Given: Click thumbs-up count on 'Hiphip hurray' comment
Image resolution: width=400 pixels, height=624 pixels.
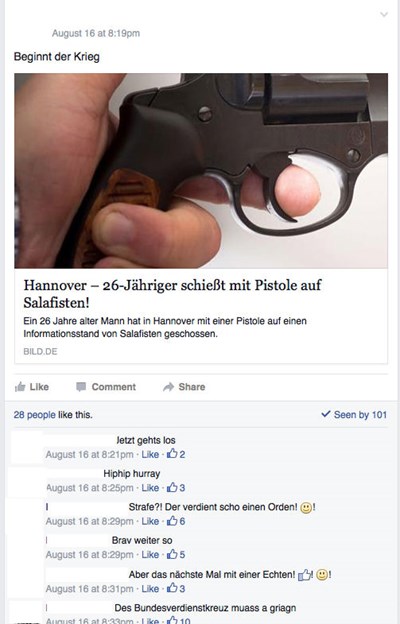Looking at the screenshot, I should click(176, 488).
